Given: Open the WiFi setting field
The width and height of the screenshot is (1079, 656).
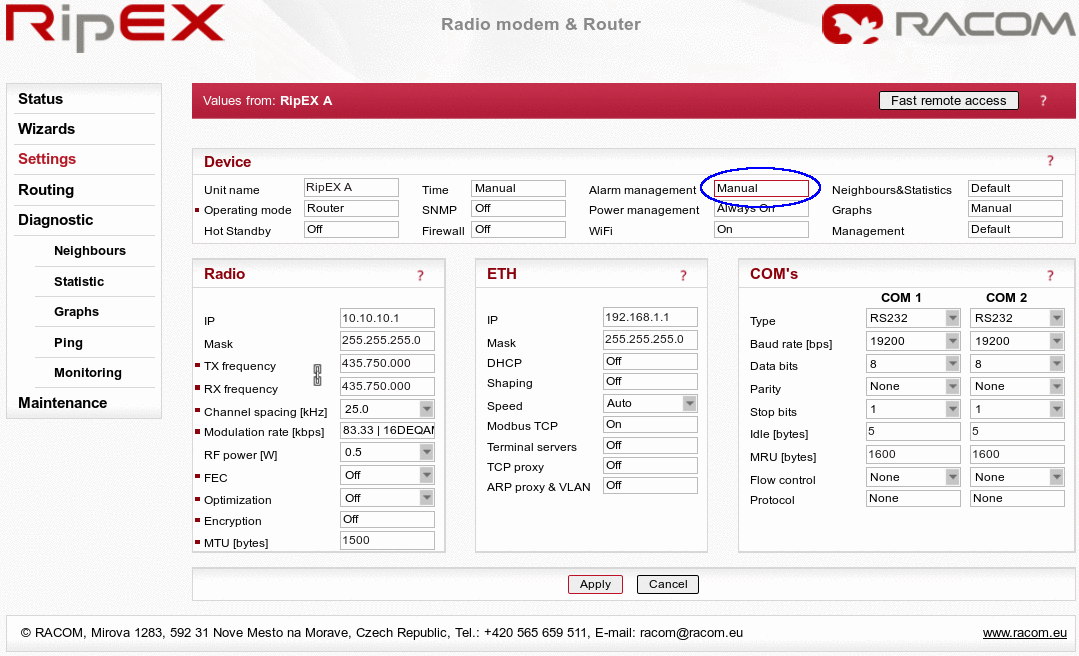Looking at the screenshot, I should coord(761,229).
